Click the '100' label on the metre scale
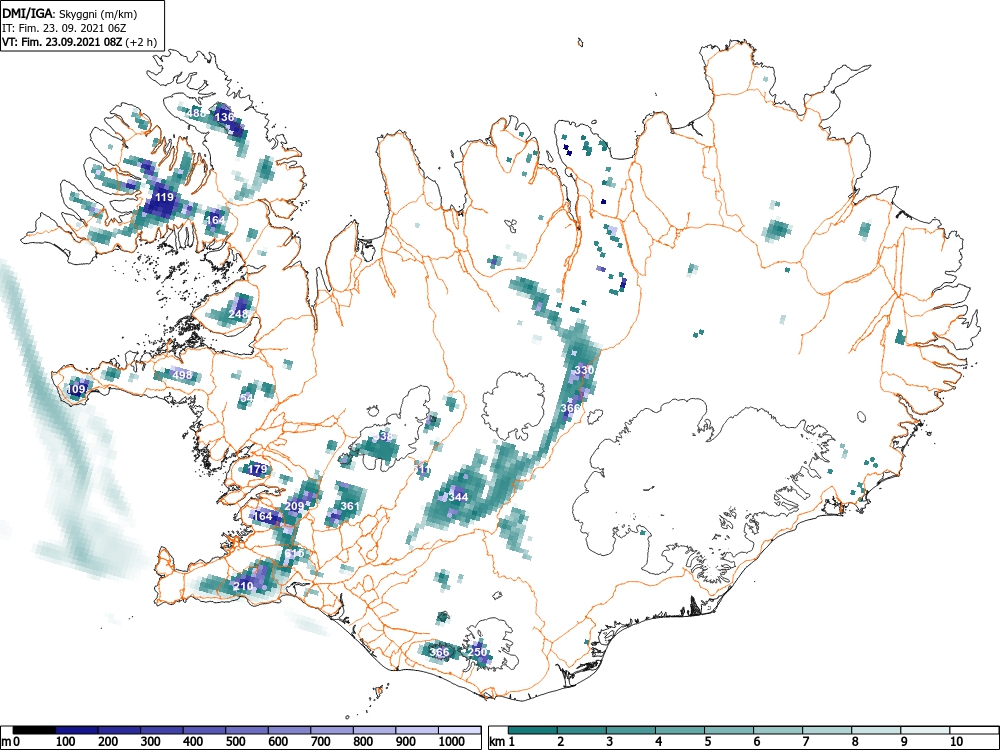Image resolution: width=1000 pixels, height=750 pixels. (66, 742)
